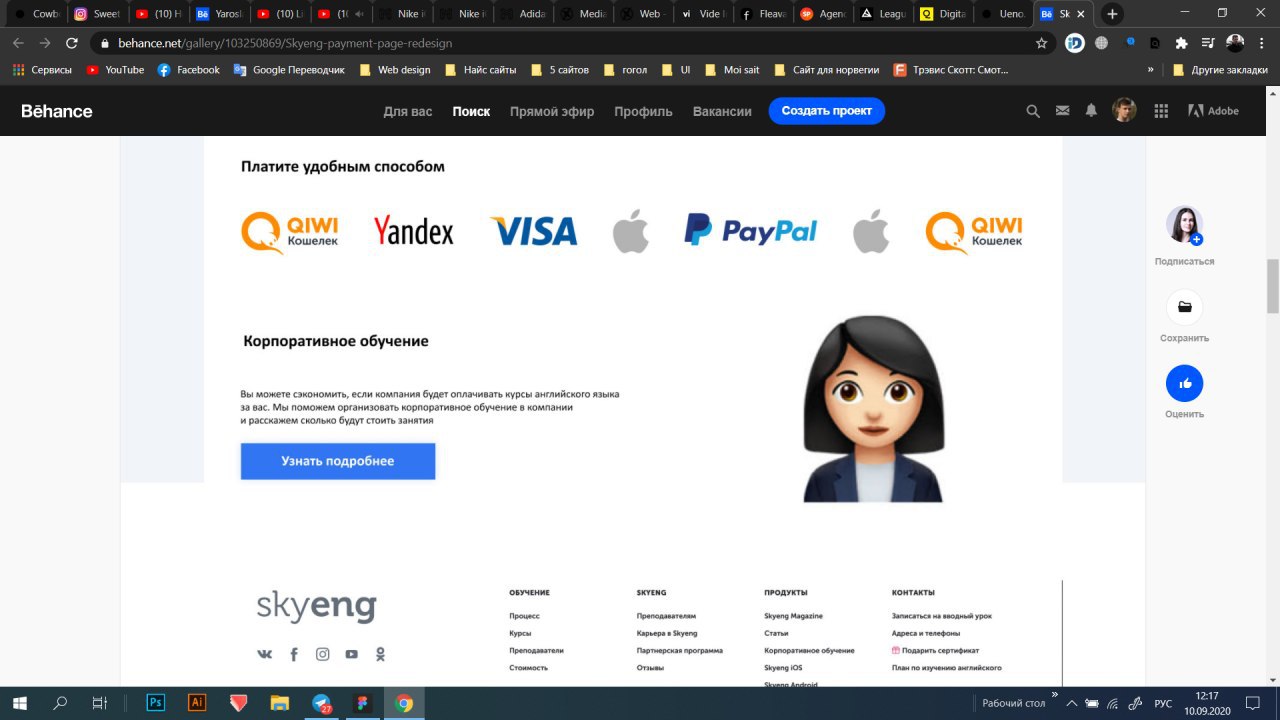The image size is (1280, 720).
Task: Follow the project author avatar
Action: [x=1185, y=226]
